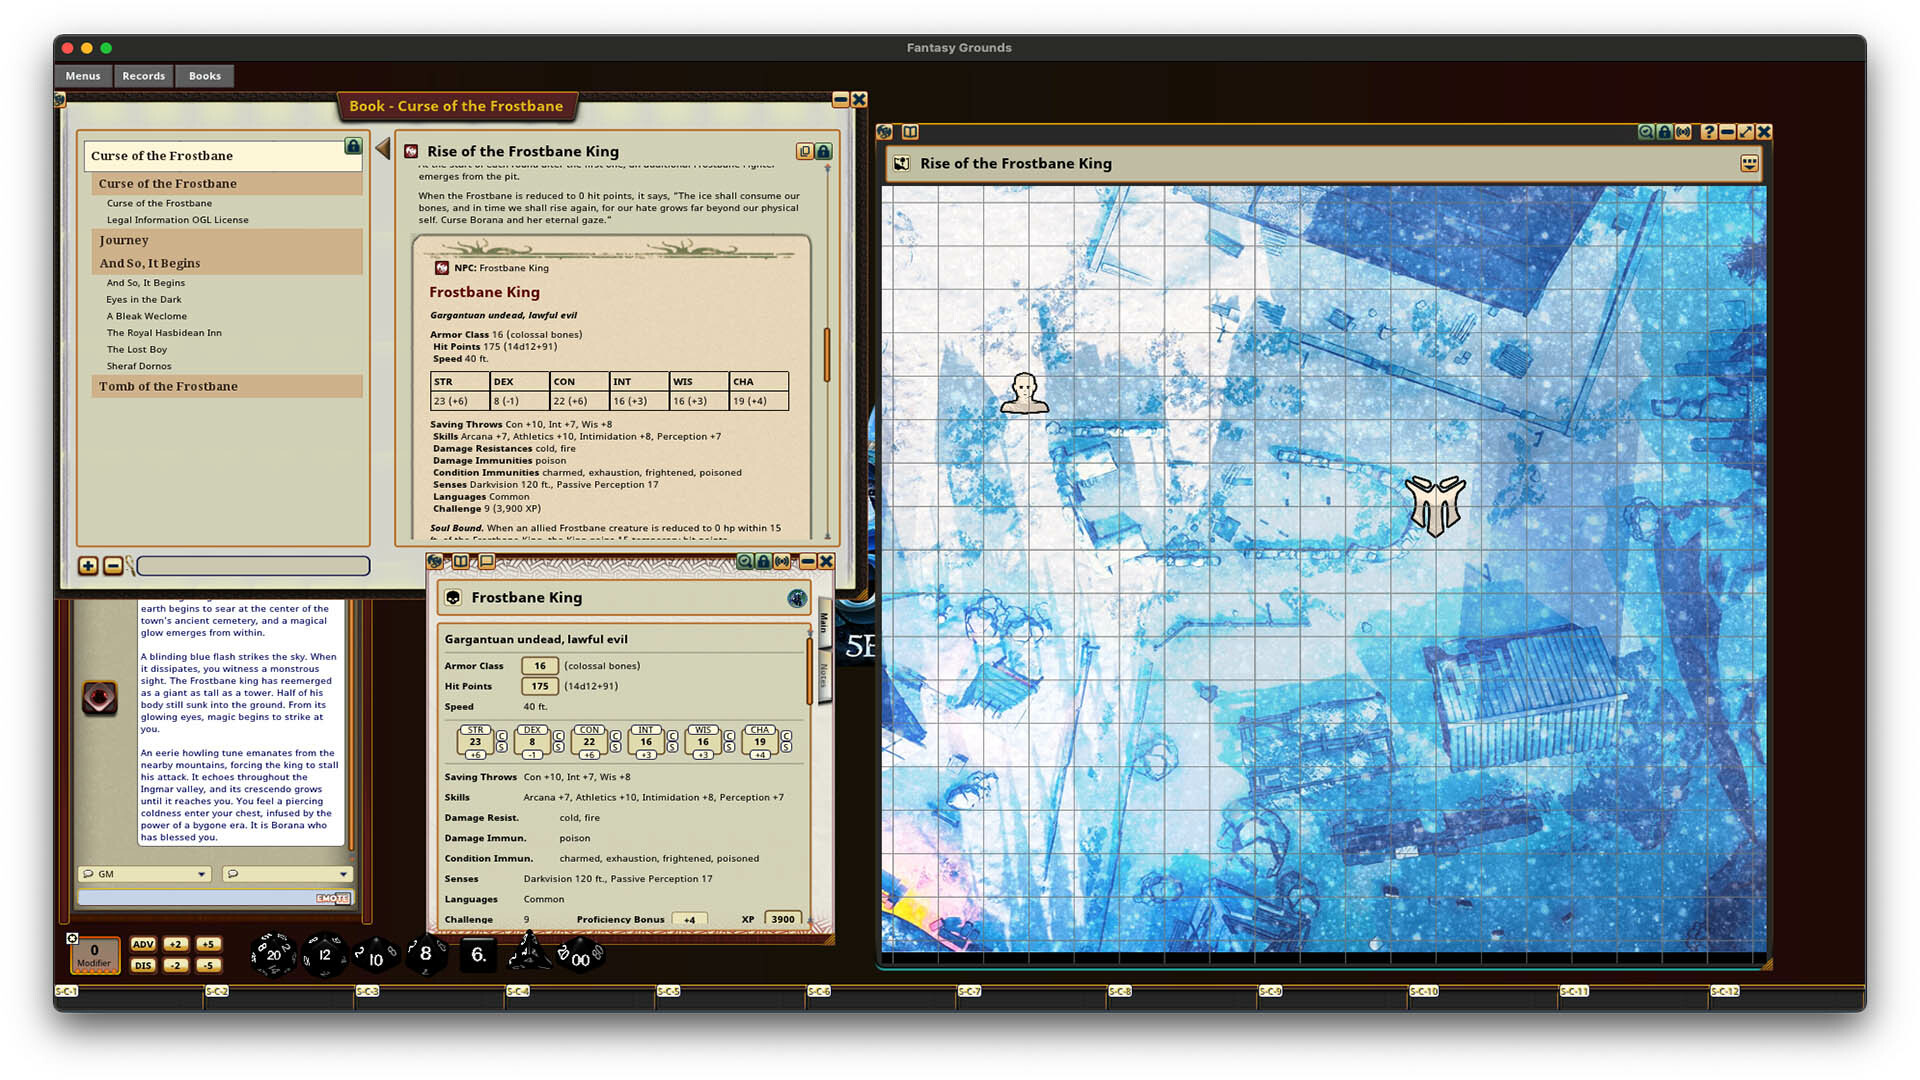Roll the percentile d100 die
Image resolution: width=1920 pixels, height=1080 pixels.
pos(580,957)
